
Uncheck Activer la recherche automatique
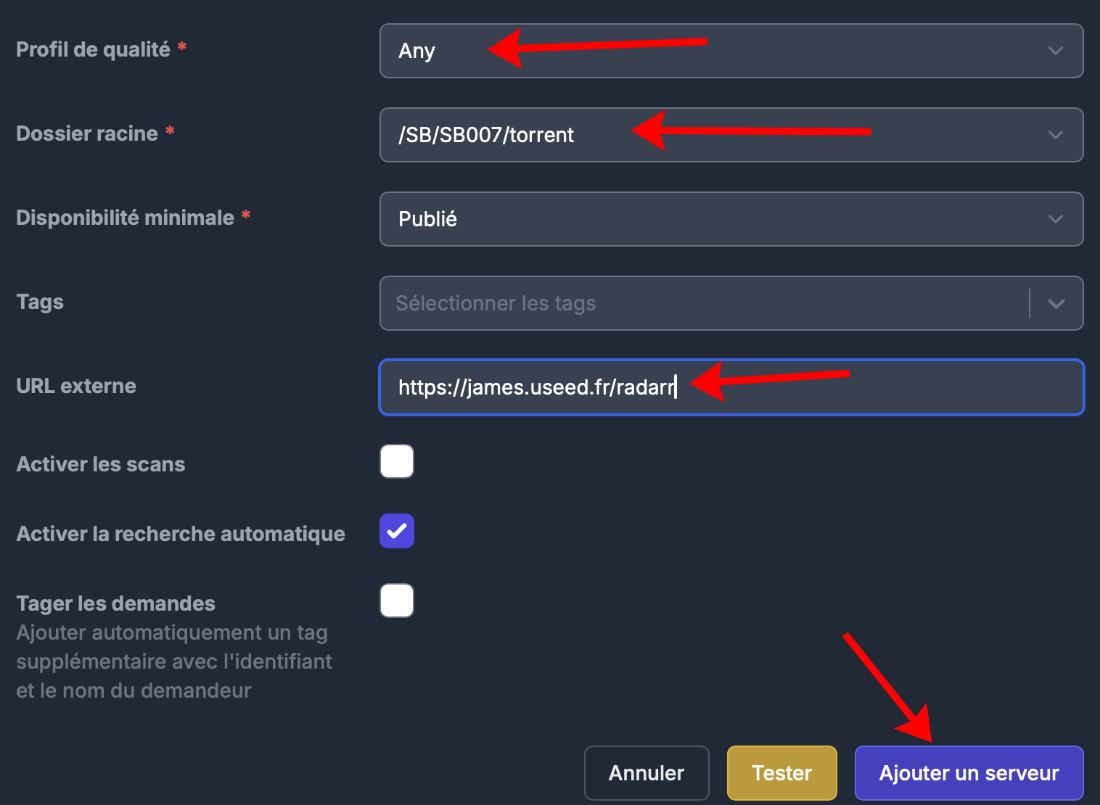(397, 531)
